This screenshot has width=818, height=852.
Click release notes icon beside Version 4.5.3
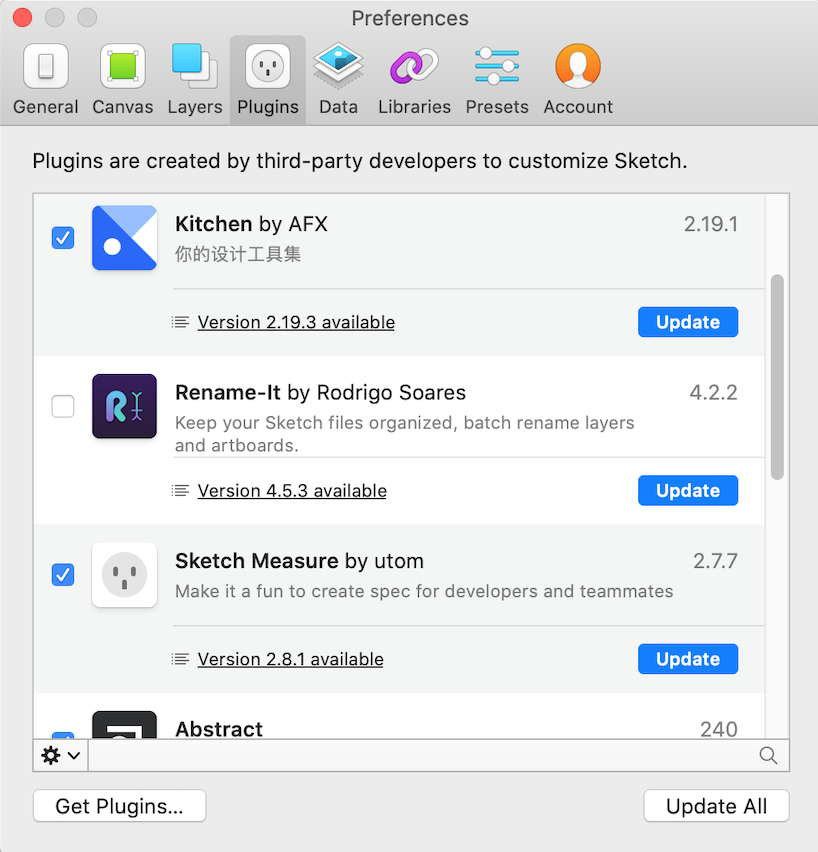(180, 491)
